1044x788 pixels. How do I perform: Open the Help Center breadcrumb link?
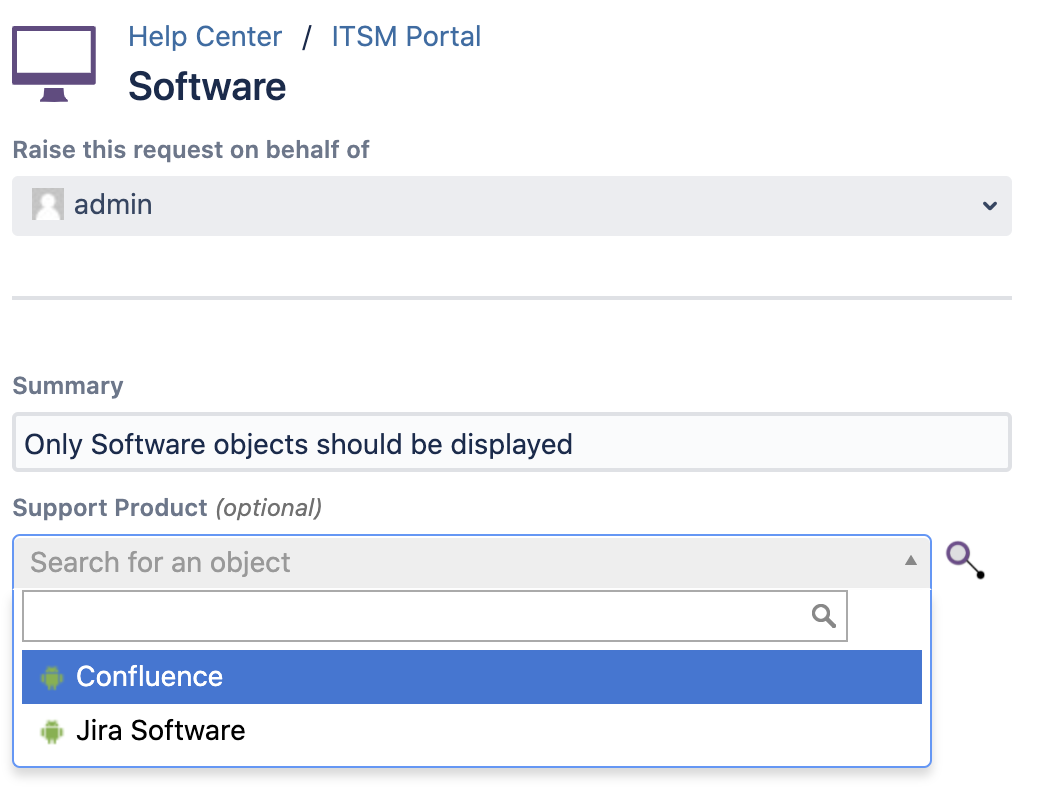tap(205, 37)
